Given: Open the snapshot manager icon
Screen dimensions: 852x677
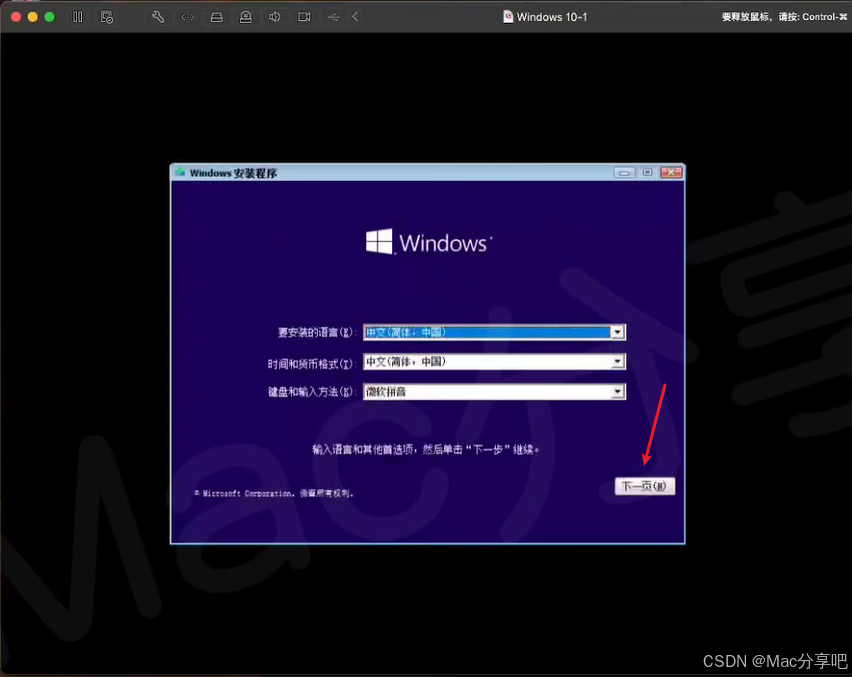Looking at the screenshot, I should 107,17.
